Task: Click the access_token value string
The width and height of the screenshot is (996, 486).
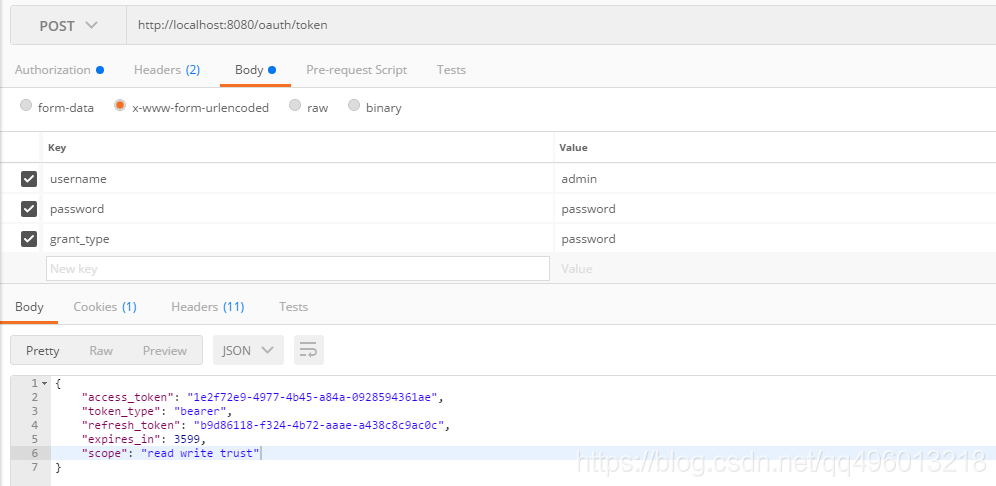Action: 313,397
